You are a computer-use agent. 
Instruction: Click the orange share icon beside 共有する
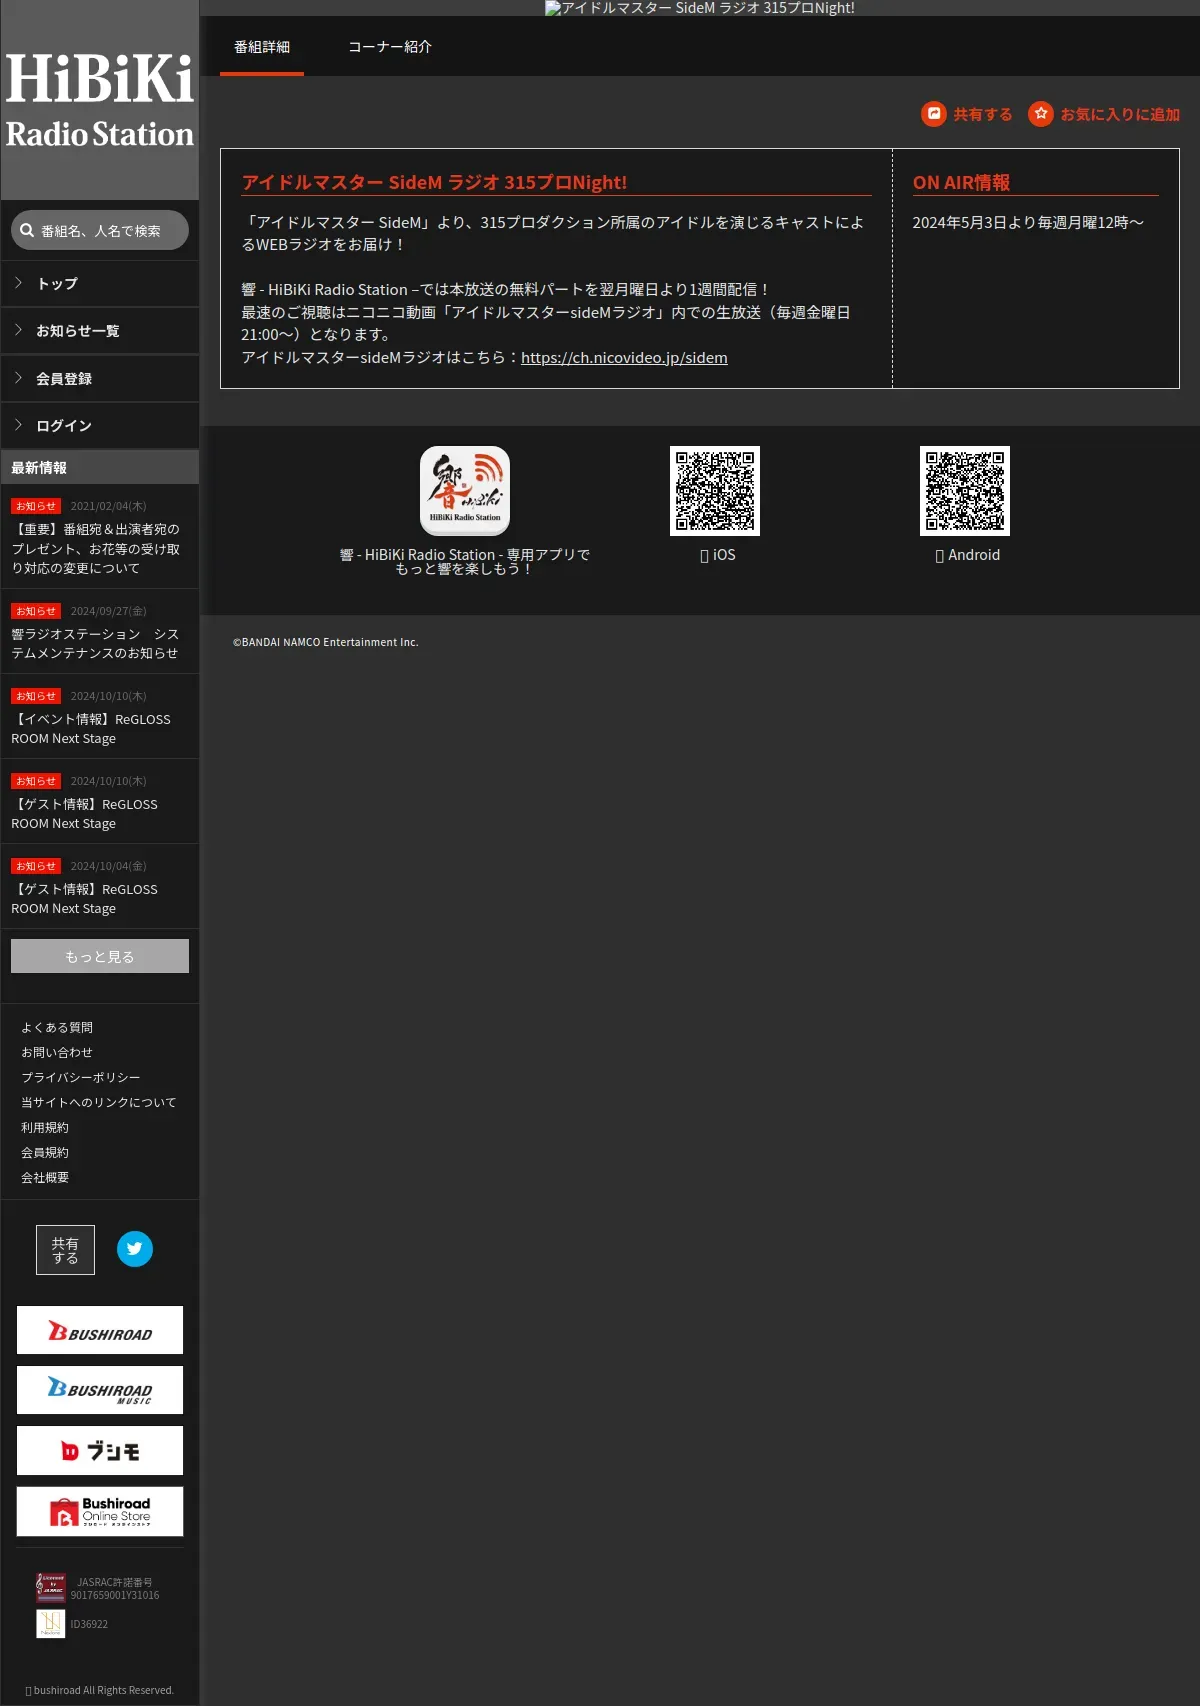click(x=933, y=114)
